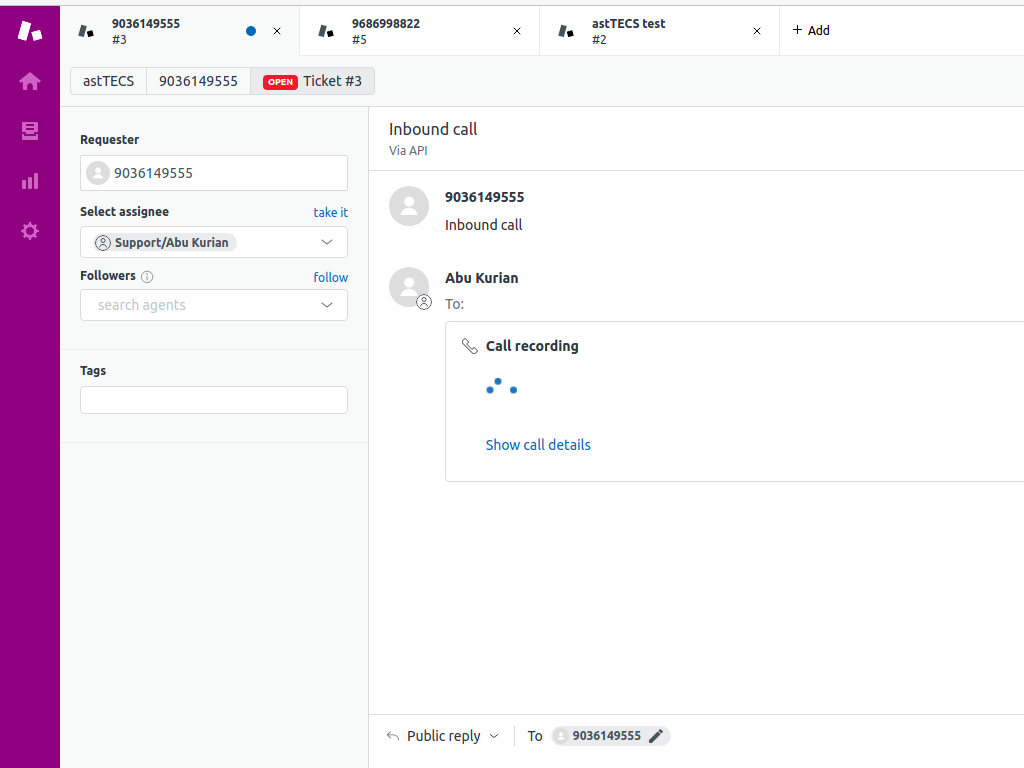The height and width of the screenshot is (768, 1024).
Task: Expand the Select assignee dropdown
Action: [x=327, y=242]
